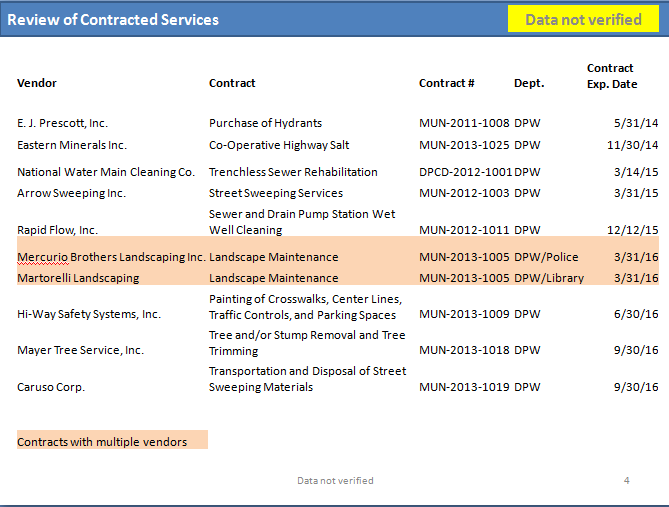Click the Eastern Minerals Inc. cell
The height and width of the screenshot is (507, 669).
click(72, 145)
